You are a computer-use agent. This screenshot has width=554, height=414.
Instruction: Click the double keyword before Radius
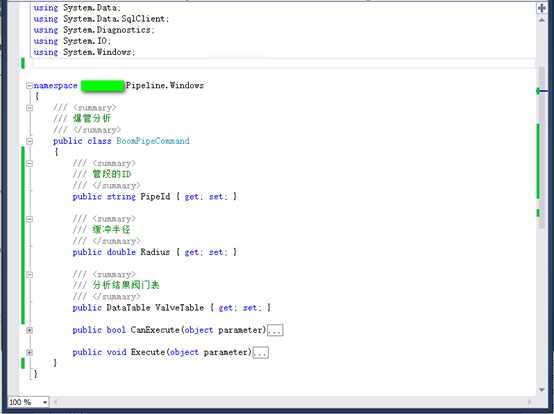pyautogui.click(x=121, y=252)
